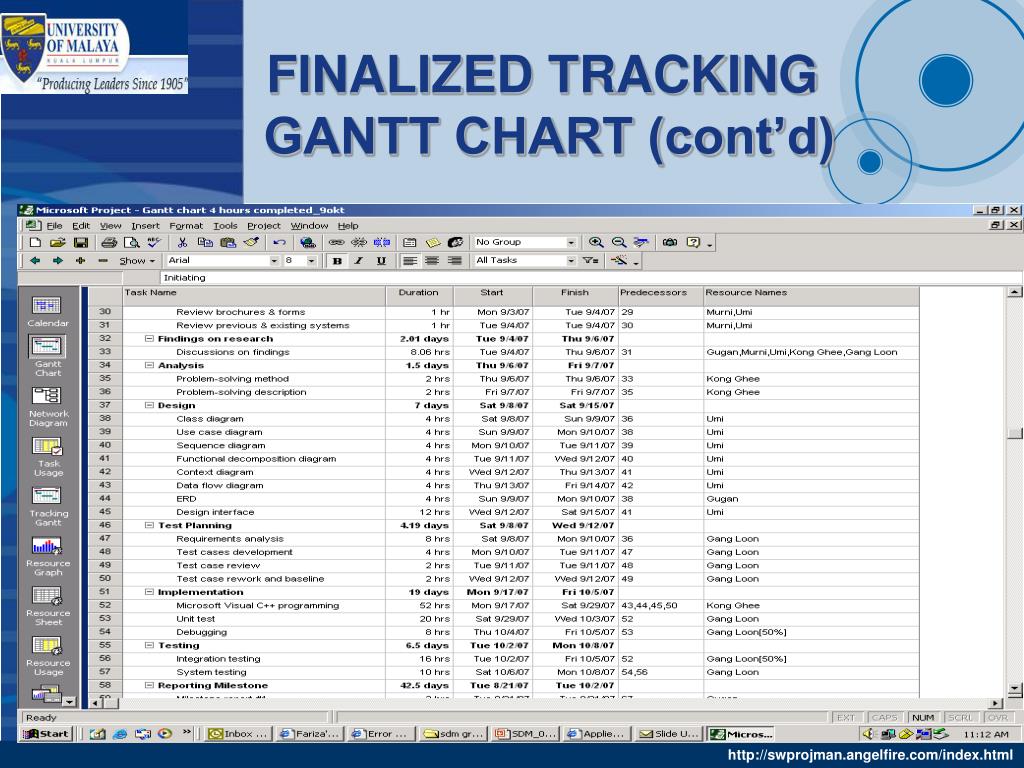
Task: Toggle Underline formatting button
Action: [x=381, y=261]
